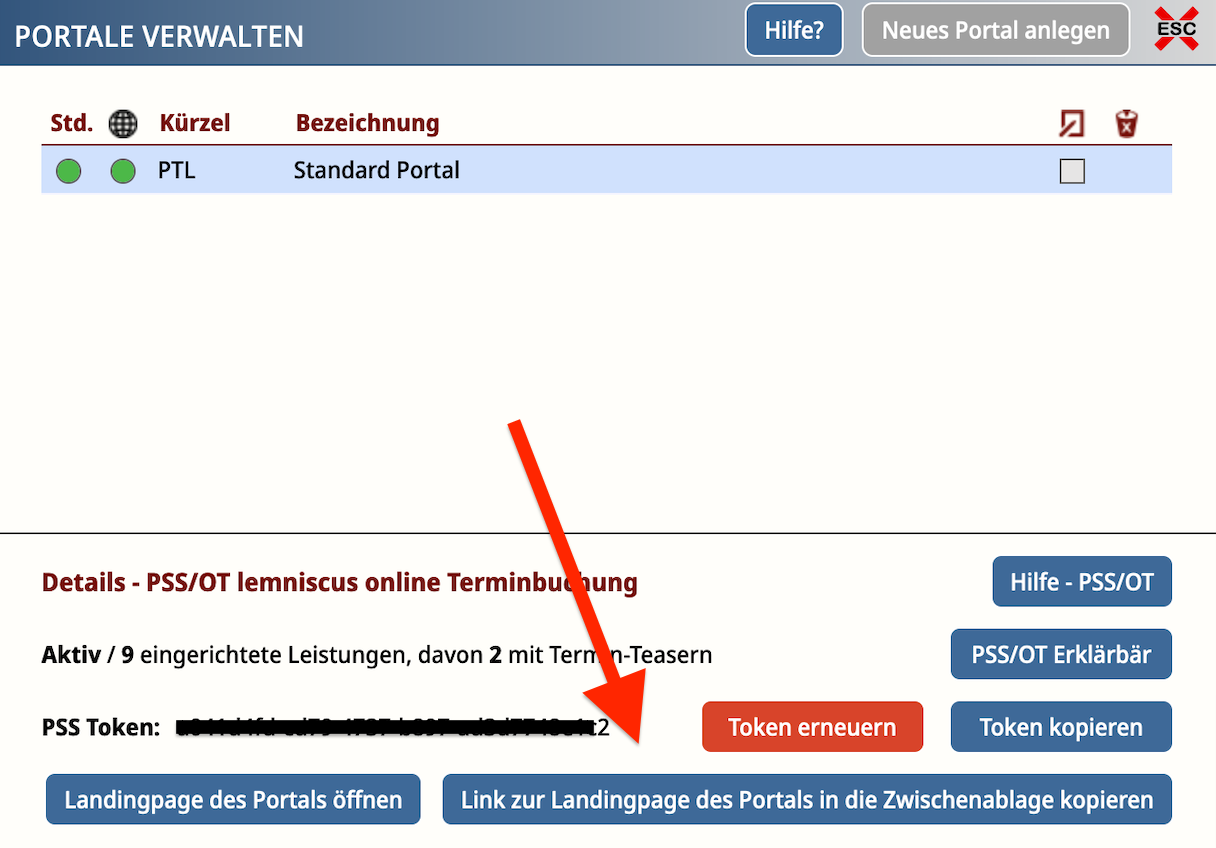Toggle the green Std. status dot
The height and width of the screenshot is (848, 1216).
click(x=68, y=171)
